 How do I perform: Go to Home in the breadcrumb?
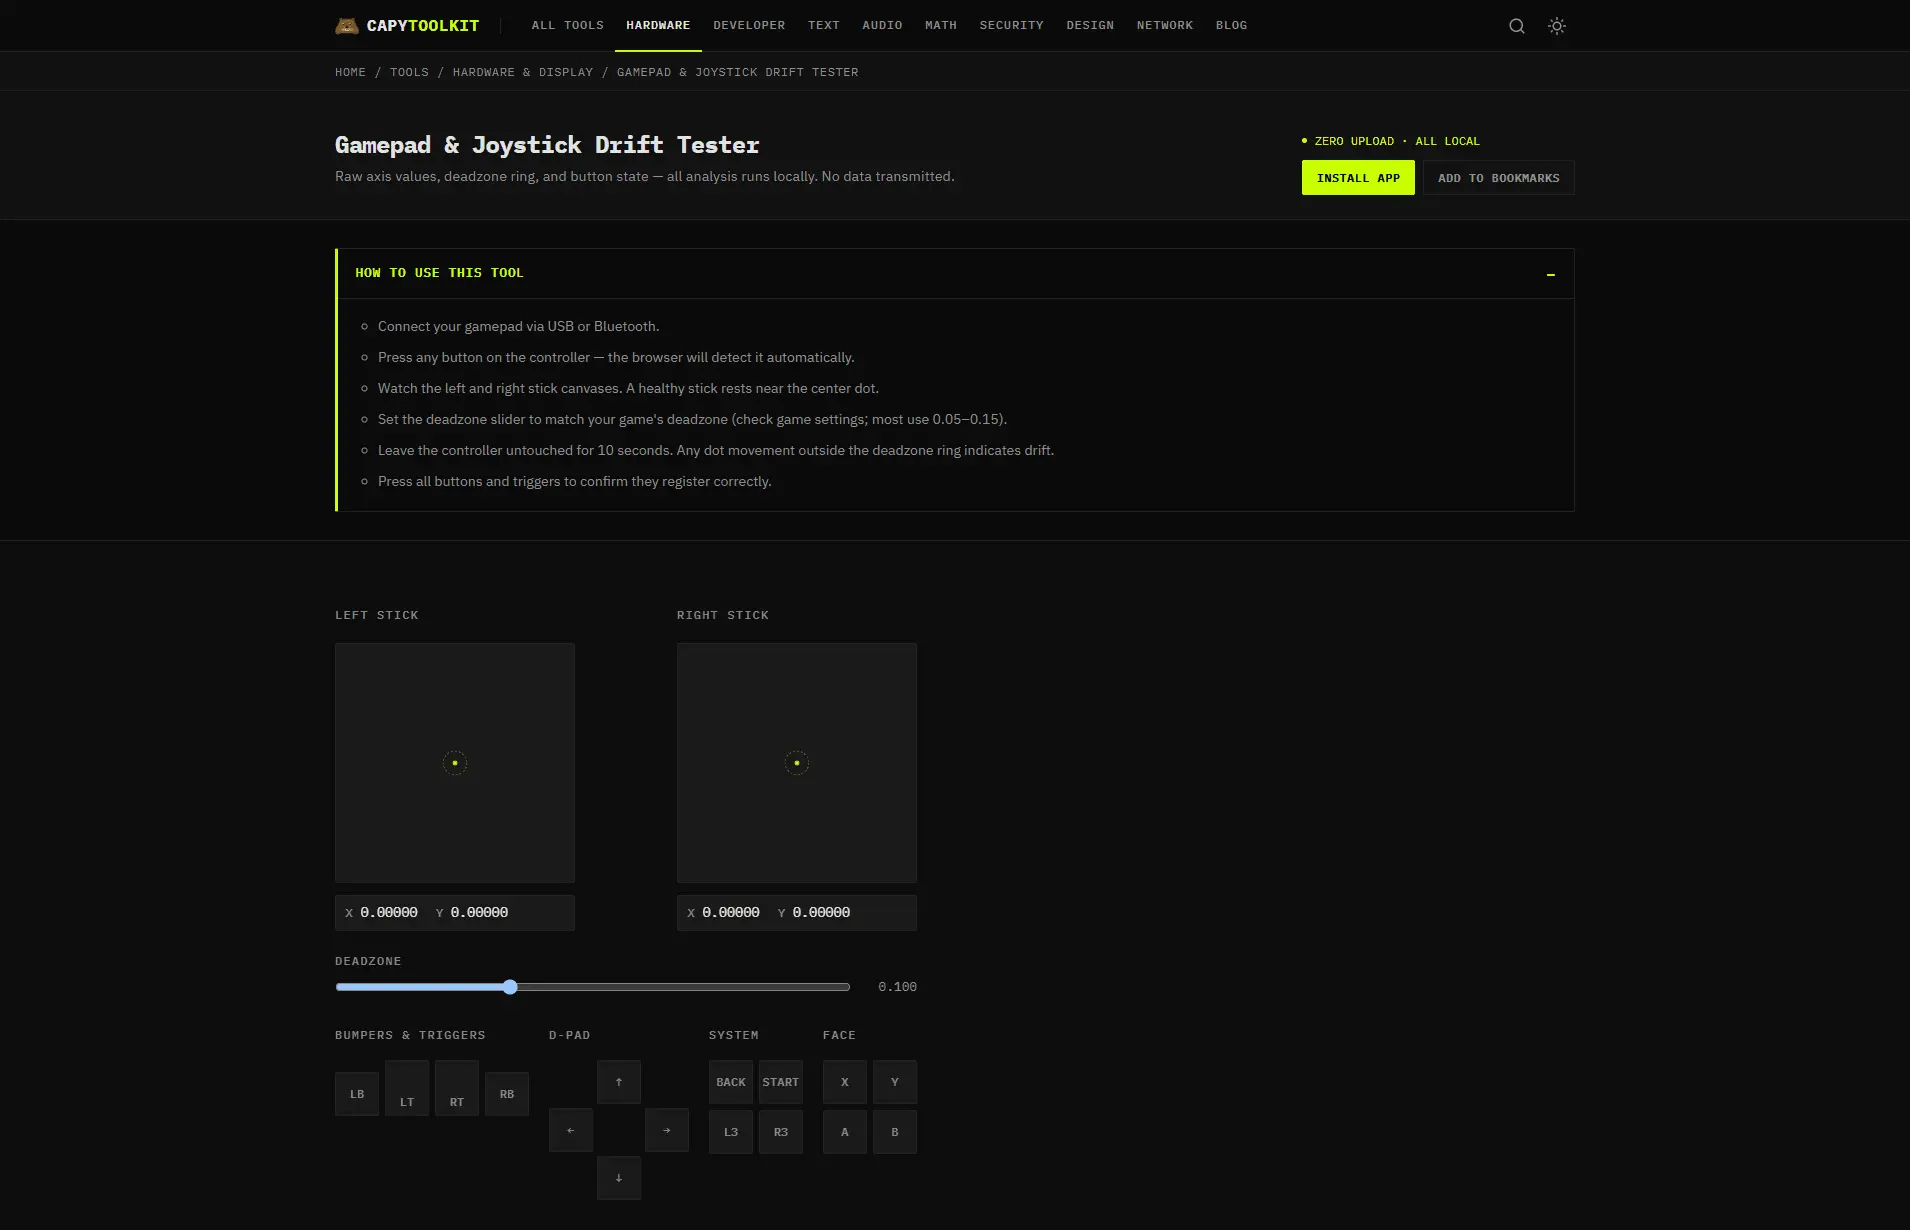pos(350,72)
